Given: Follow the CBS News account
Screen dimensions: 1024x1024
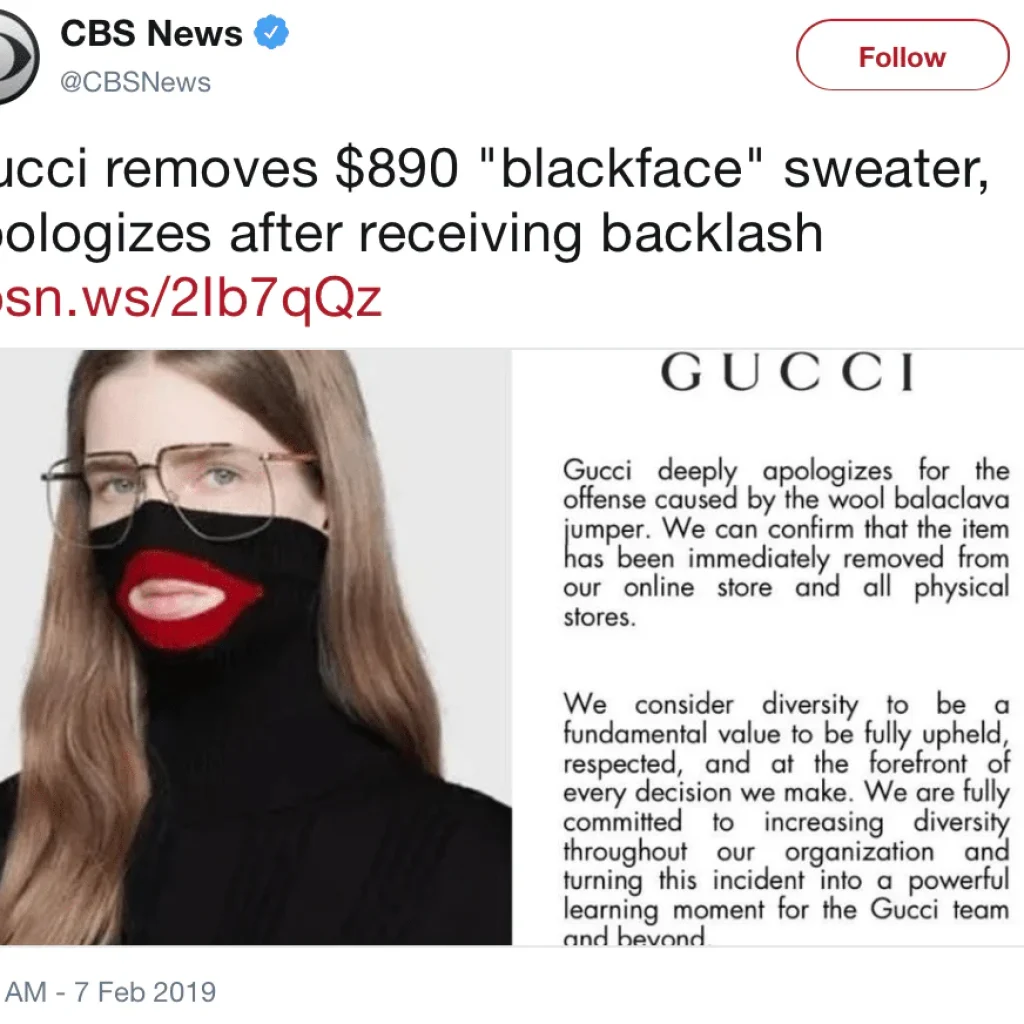Looking at the screenshot, I should [x=903, y=55].
